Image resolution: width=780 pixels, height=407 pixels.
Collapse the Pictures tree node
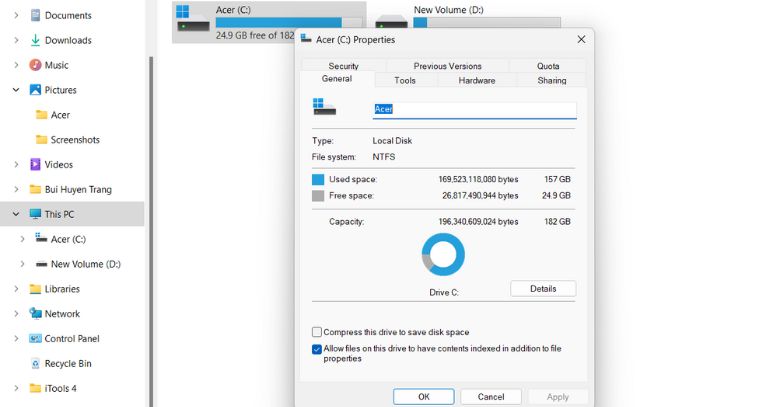point(16,90)
